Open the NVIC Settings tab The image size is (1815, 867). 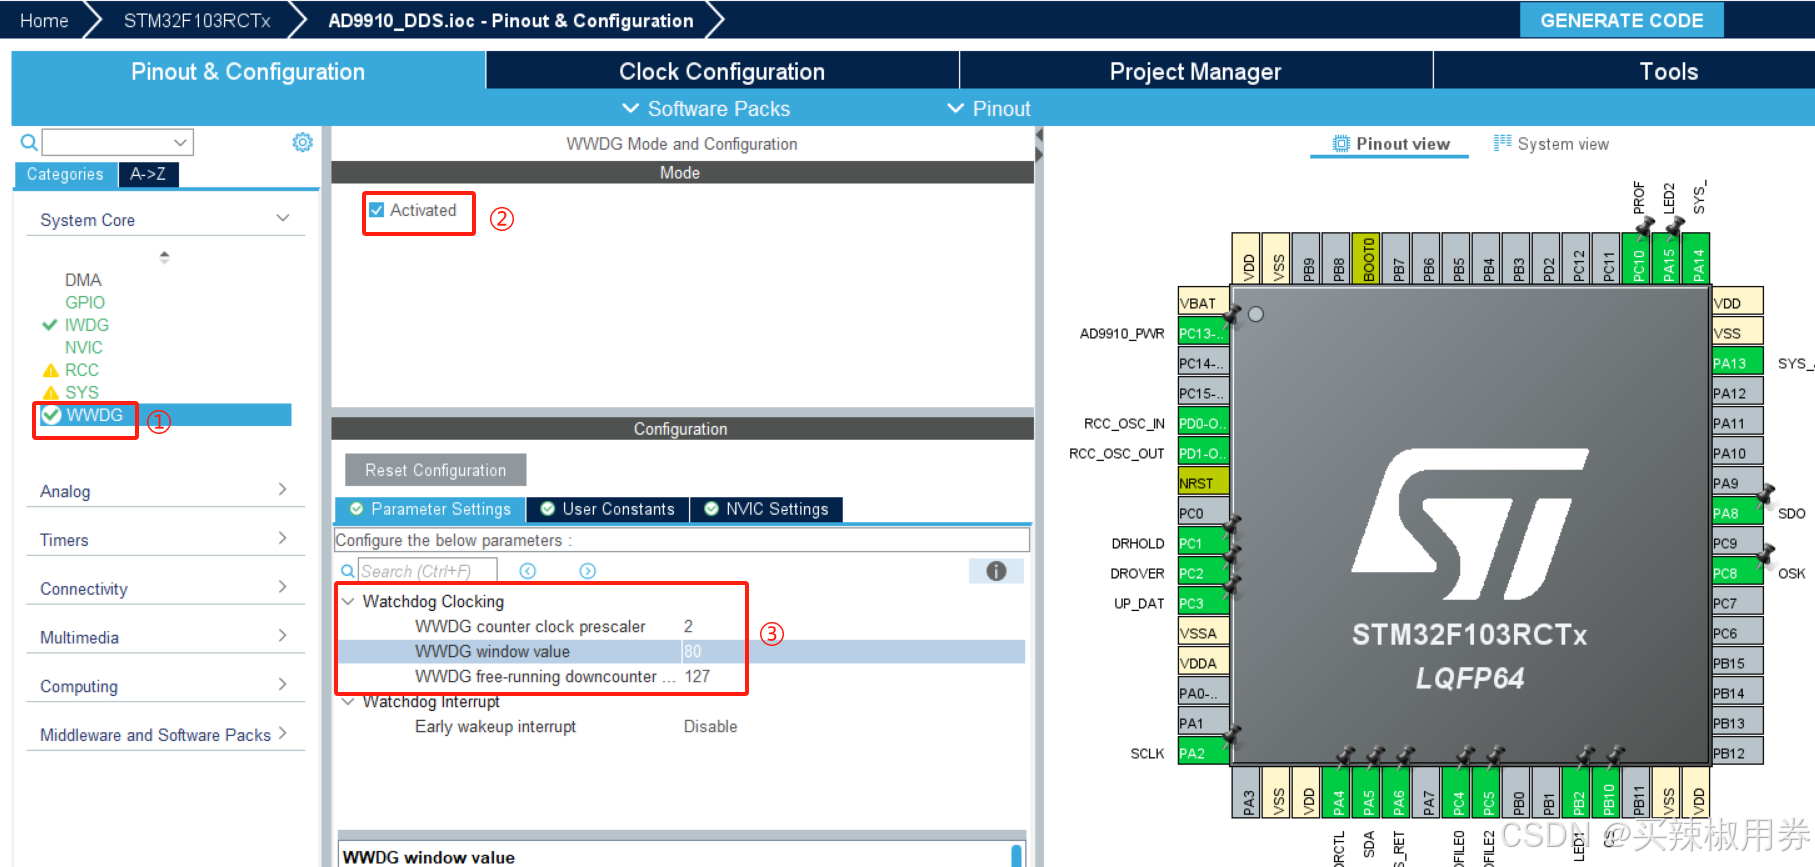point(767,509)
